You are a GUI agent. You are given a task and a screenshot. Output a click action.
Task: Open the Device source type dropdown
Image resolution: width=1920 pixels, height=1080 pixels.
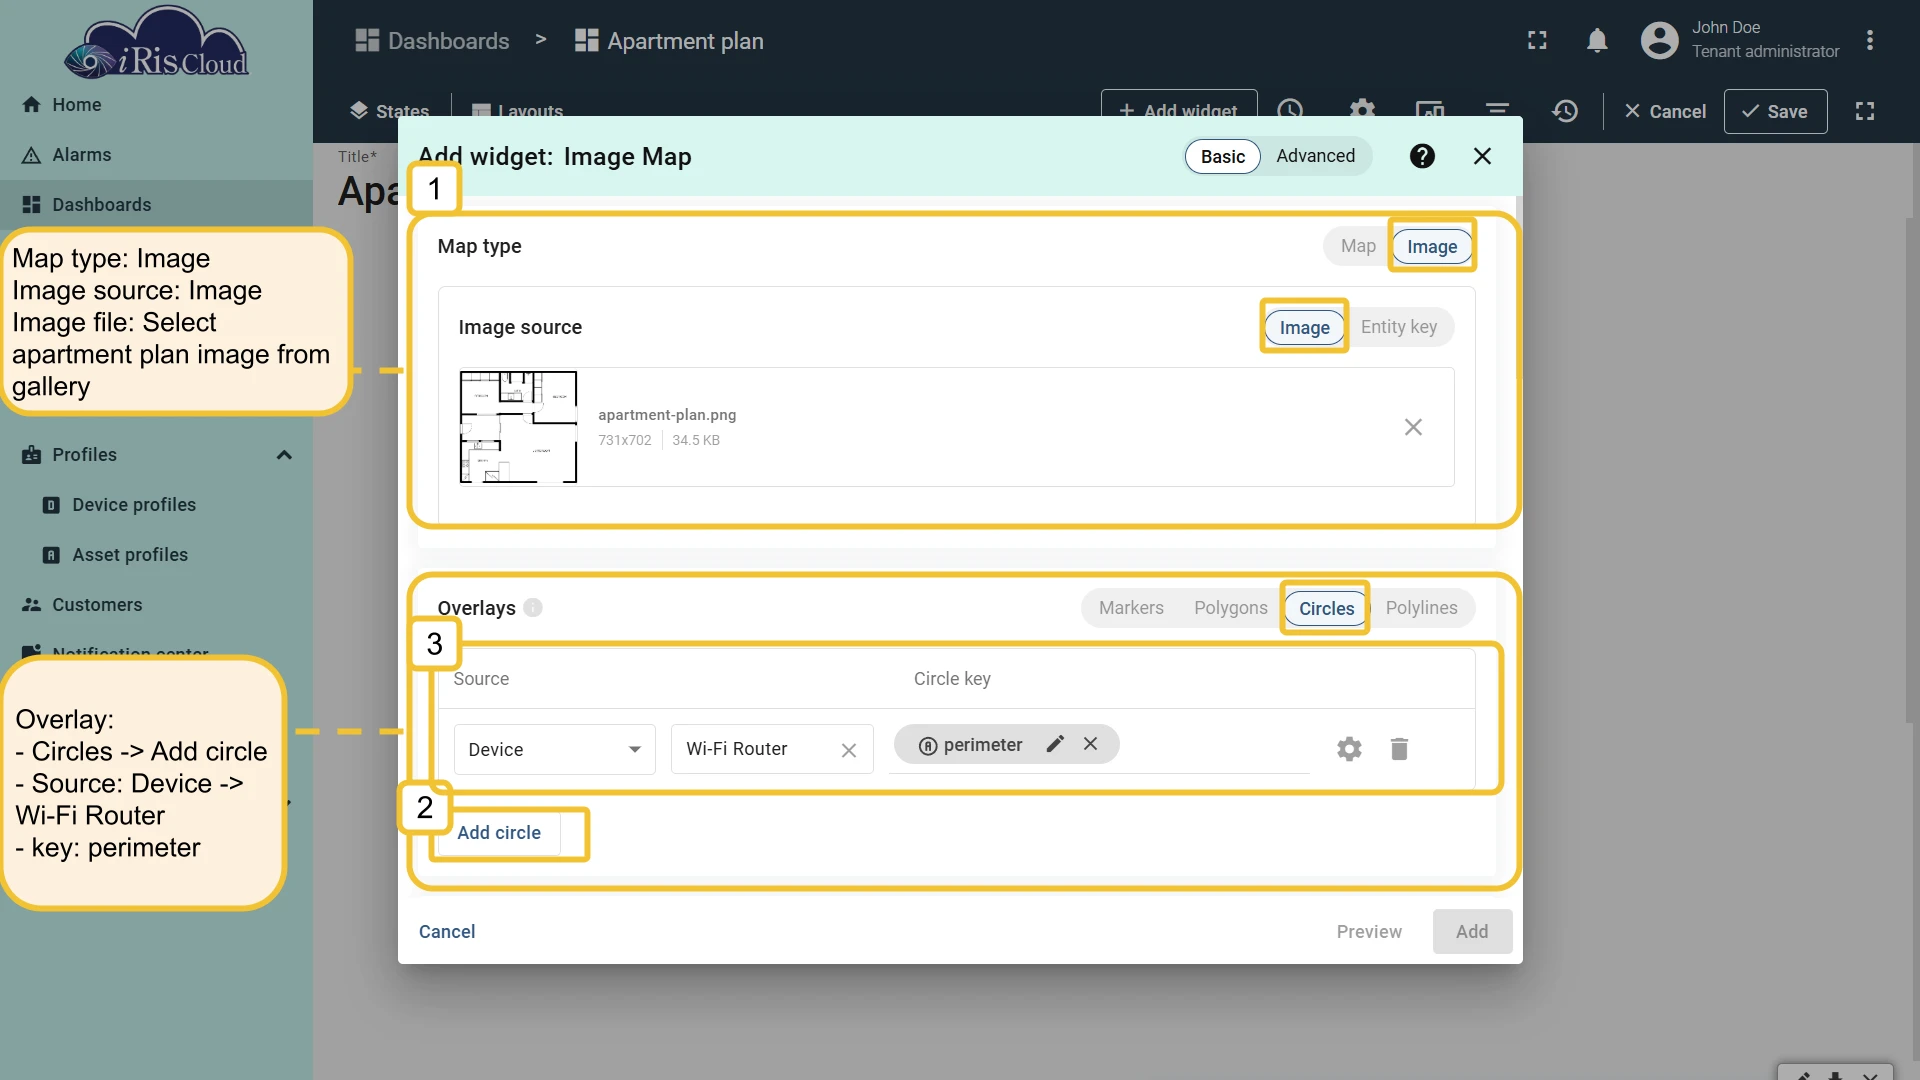click(x=554, y=749)
